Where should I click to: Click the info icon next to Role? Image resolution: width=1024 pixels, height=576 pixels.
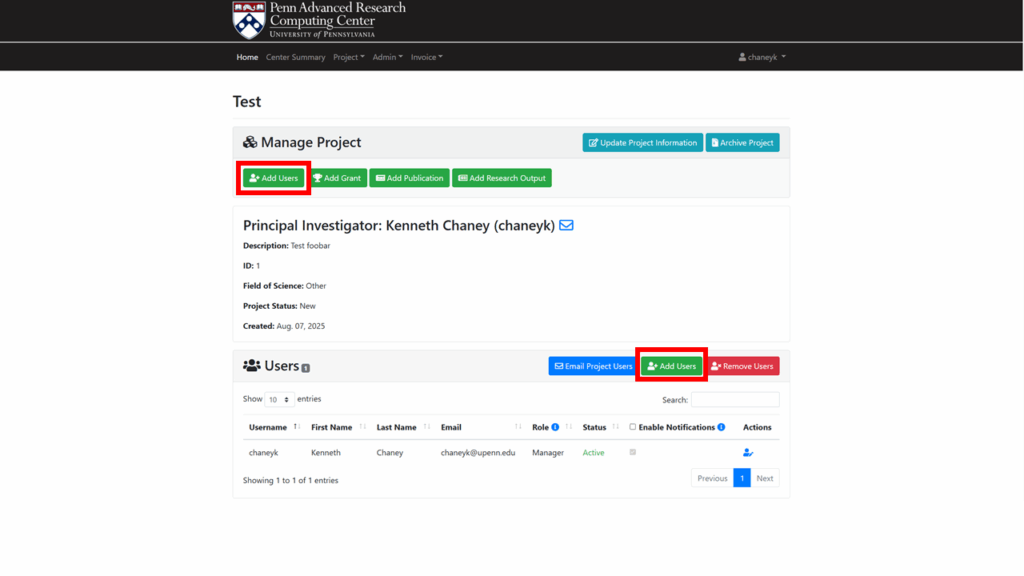click(x=555, y=427)
